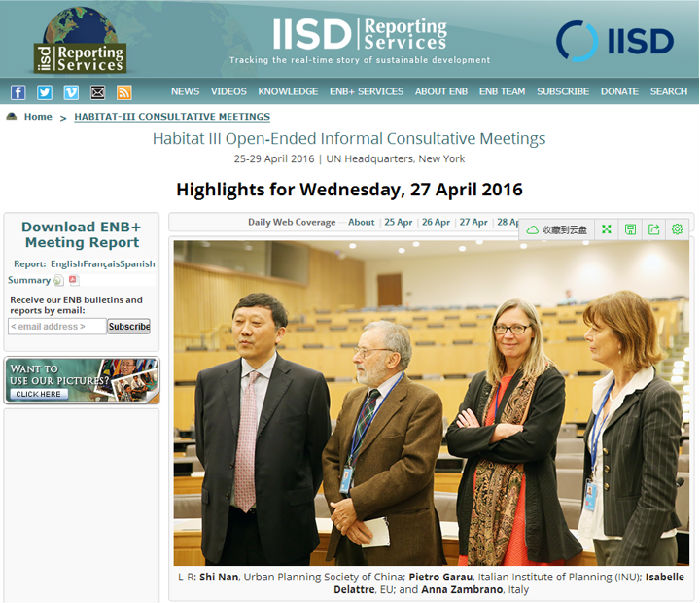Click the IISD Reporting Services center banner
Viewport: 700px width, 603px height.
point(360,41)
